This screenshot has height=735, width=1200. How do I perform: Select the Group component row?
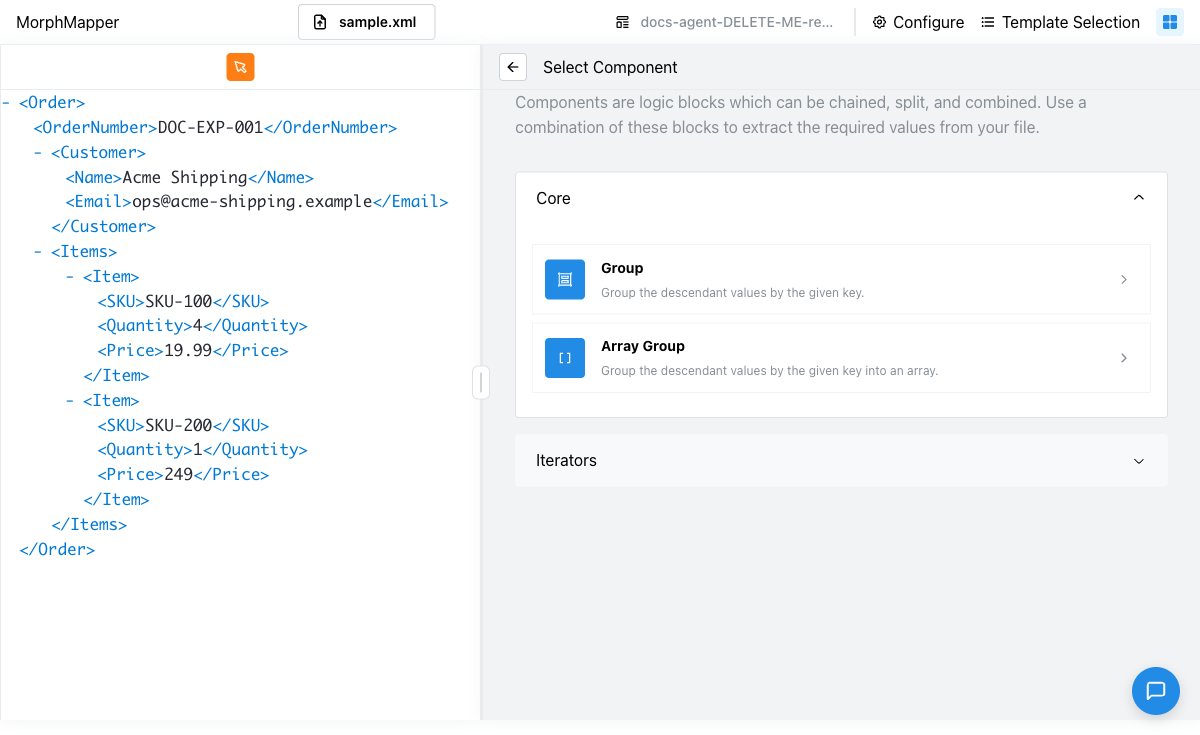841,280
